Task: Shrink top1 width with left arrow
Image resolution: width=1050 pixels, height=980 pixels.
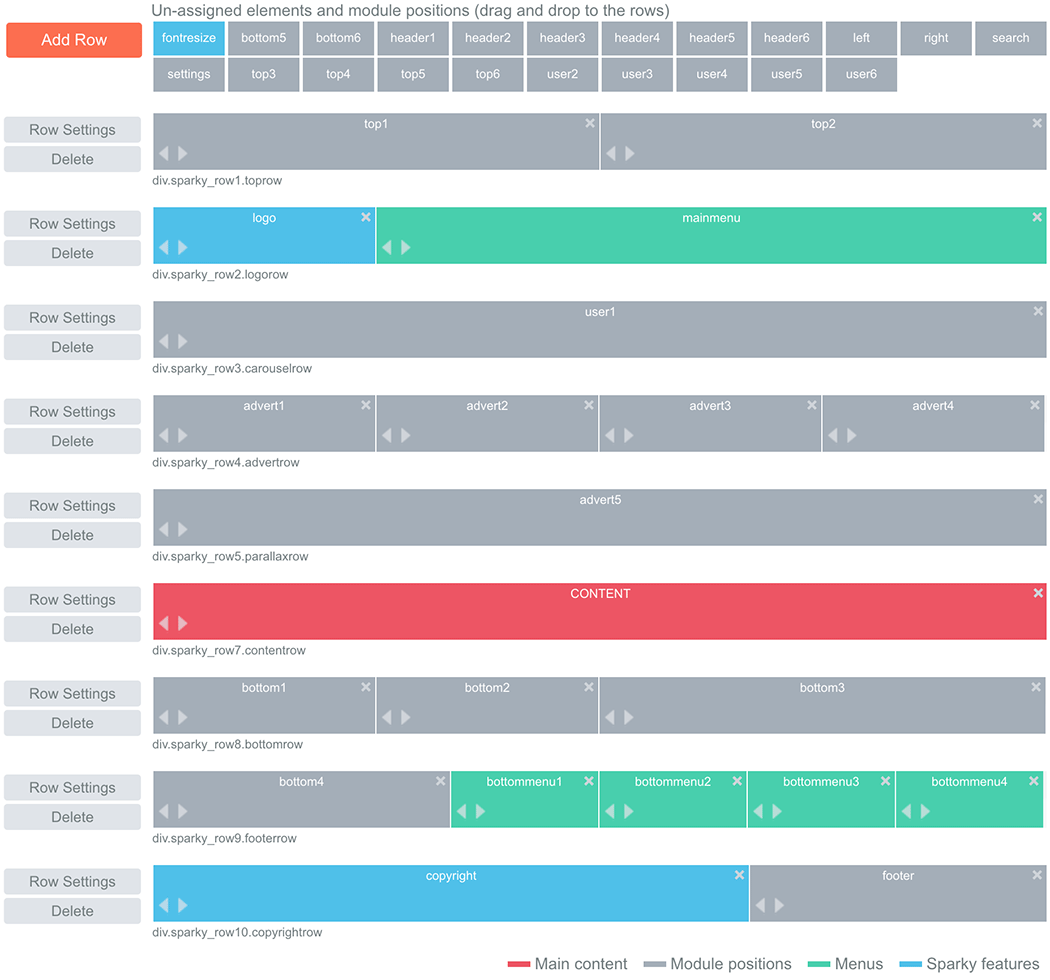Action: tap(164, 153)
